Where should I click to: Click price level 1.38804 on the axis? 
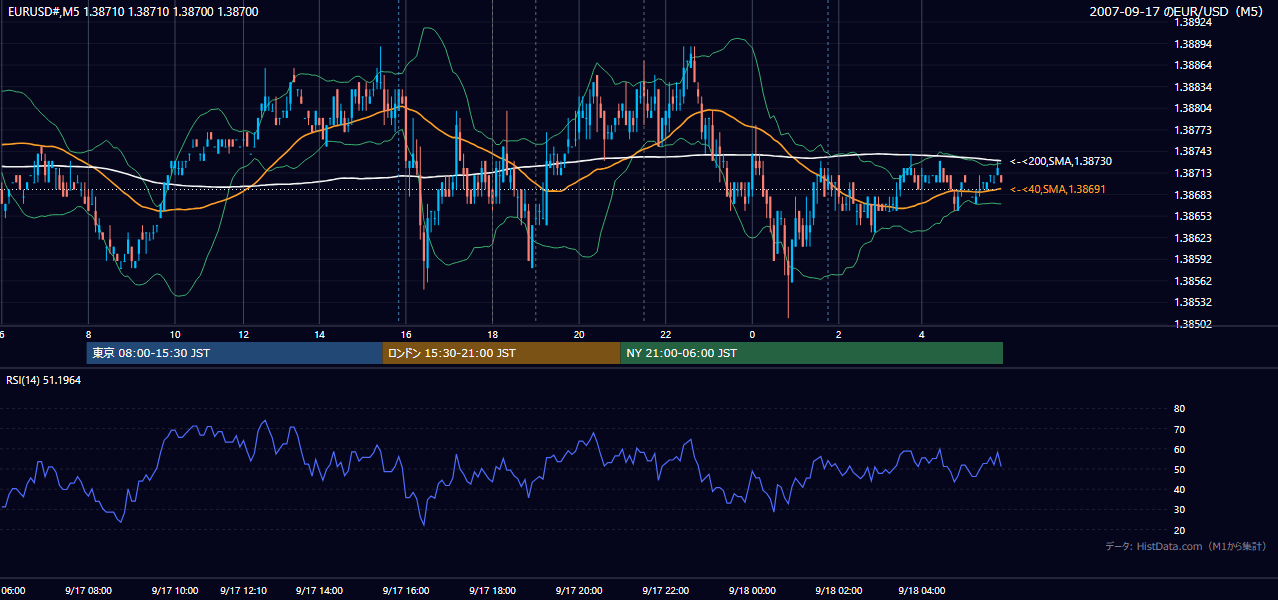coord(1194,108)
